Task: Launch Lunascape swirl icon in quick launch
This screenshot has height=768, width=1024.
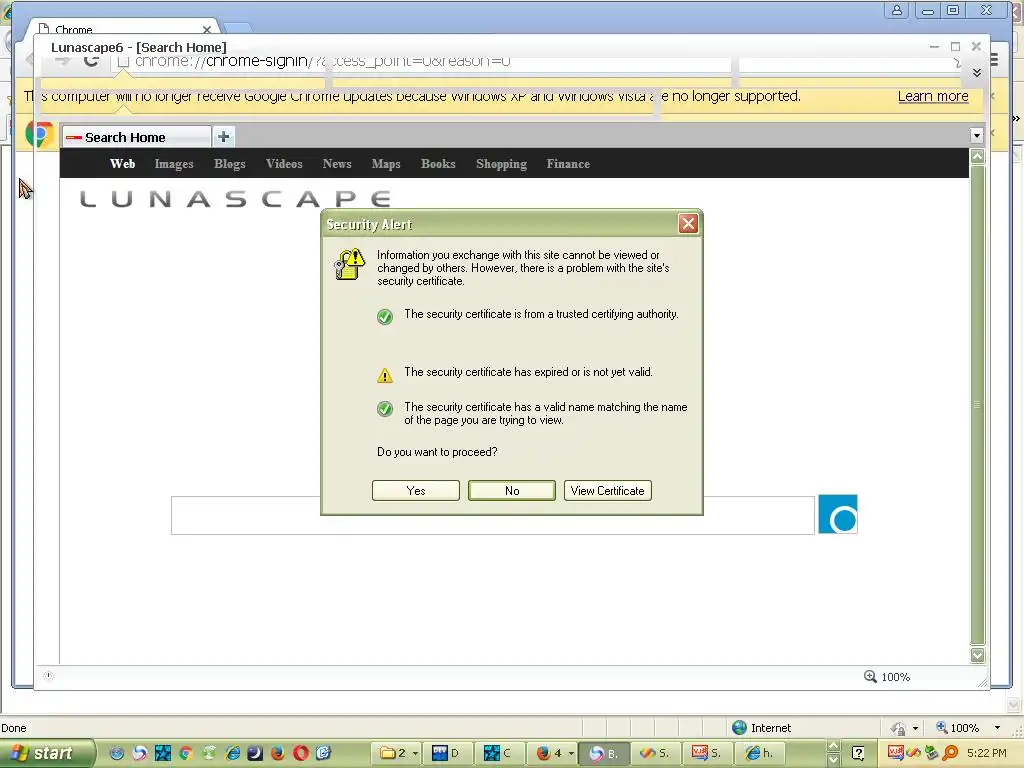Action: pos(140,753)
